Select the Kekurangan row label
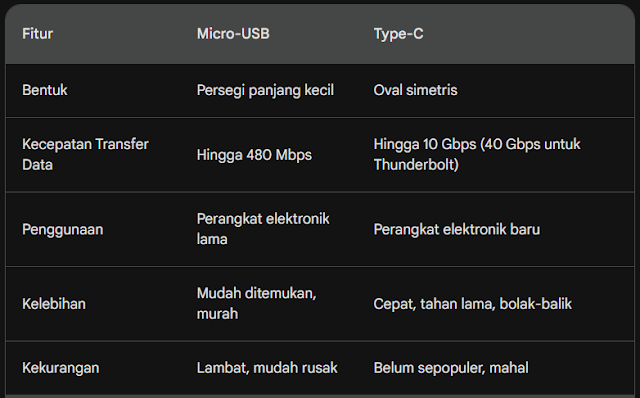 (x=60, y=368)
